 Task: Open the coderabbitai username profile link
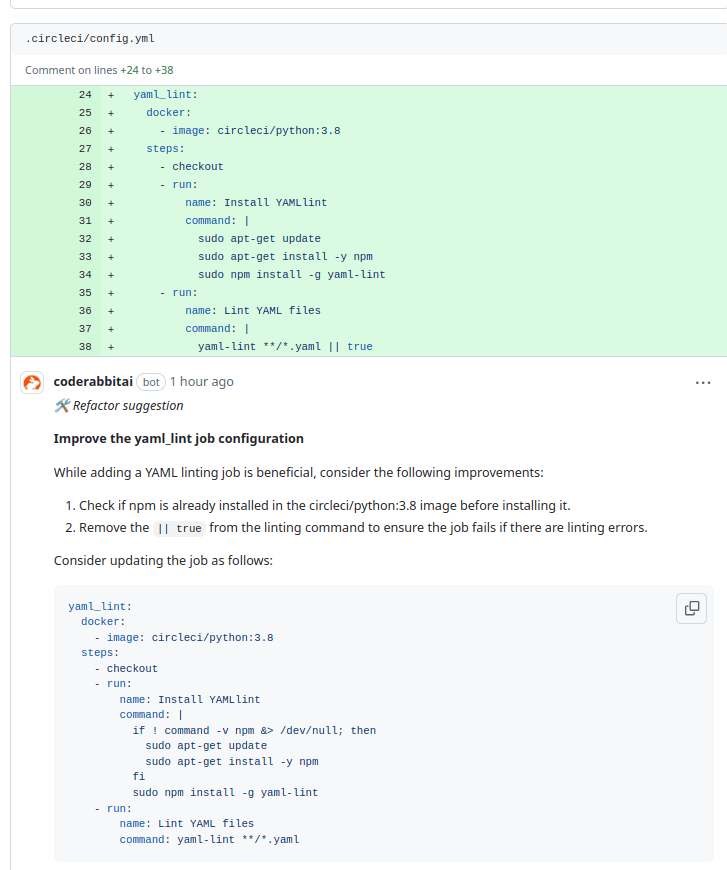pyautogui.click(x=93, y=382)
